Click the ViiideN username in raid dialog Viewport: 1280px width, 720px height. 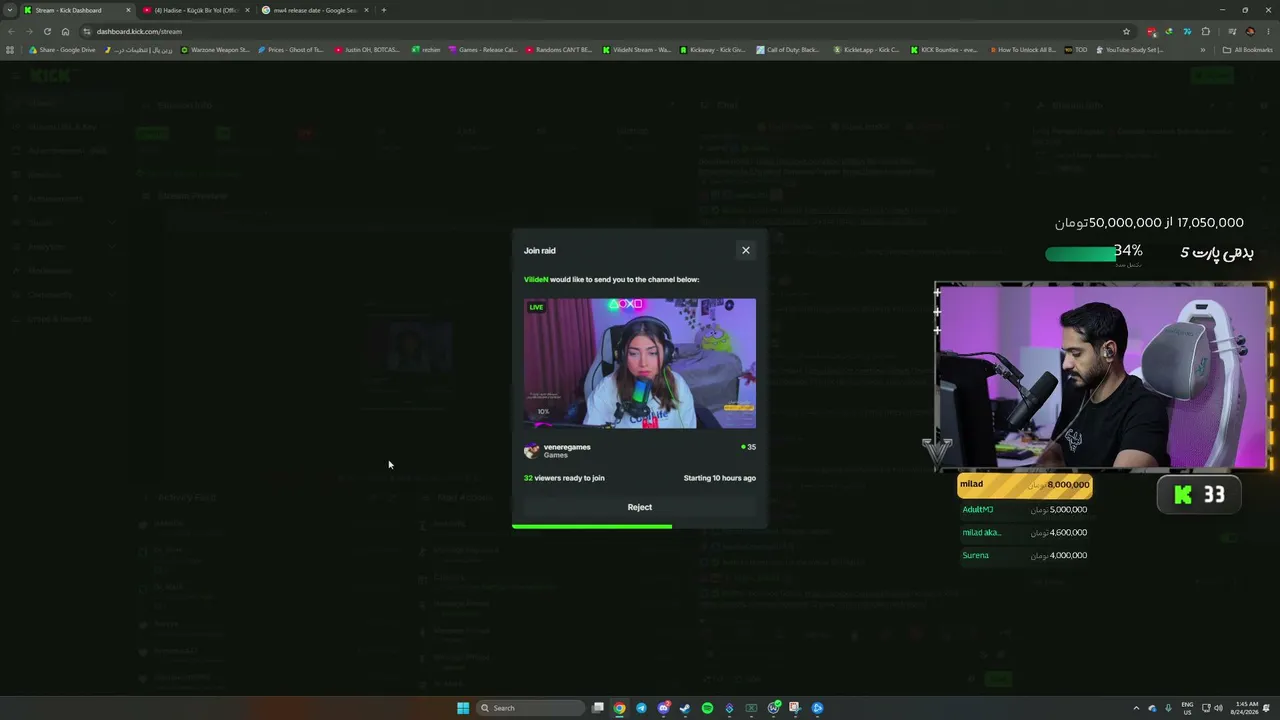tap(536, 280)
